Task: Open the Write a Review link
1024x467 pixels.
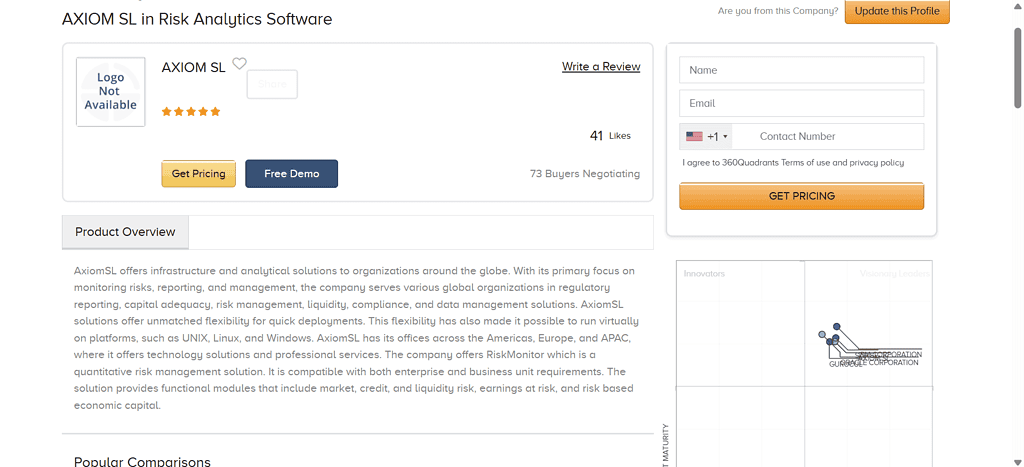Action: 601,67
